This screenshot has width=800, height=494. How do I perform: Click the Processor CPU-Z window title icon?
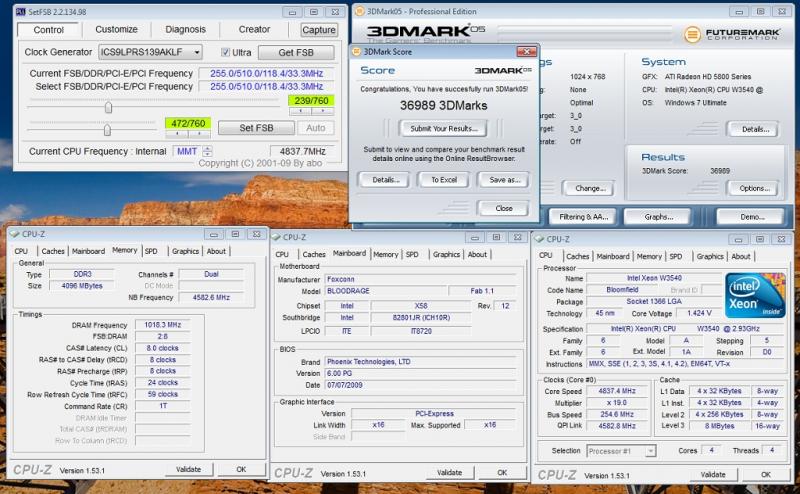pos(539,239)
